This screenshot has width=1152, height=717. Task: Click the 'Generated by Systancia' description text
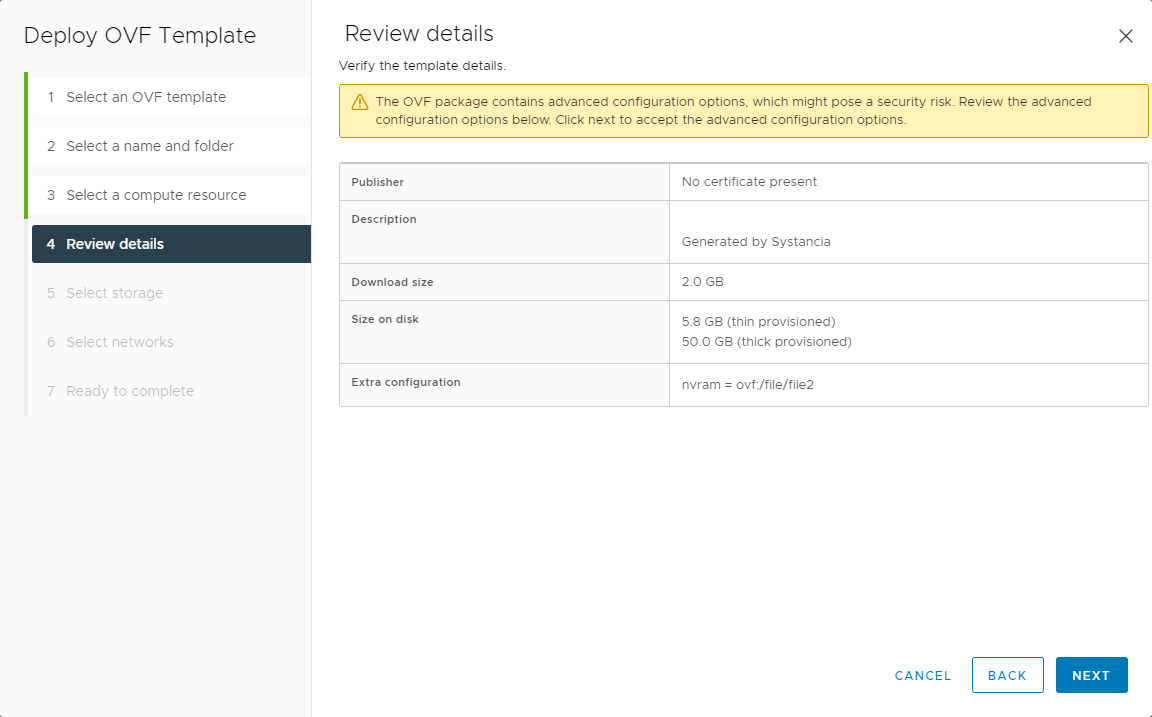tap(756, 241)
